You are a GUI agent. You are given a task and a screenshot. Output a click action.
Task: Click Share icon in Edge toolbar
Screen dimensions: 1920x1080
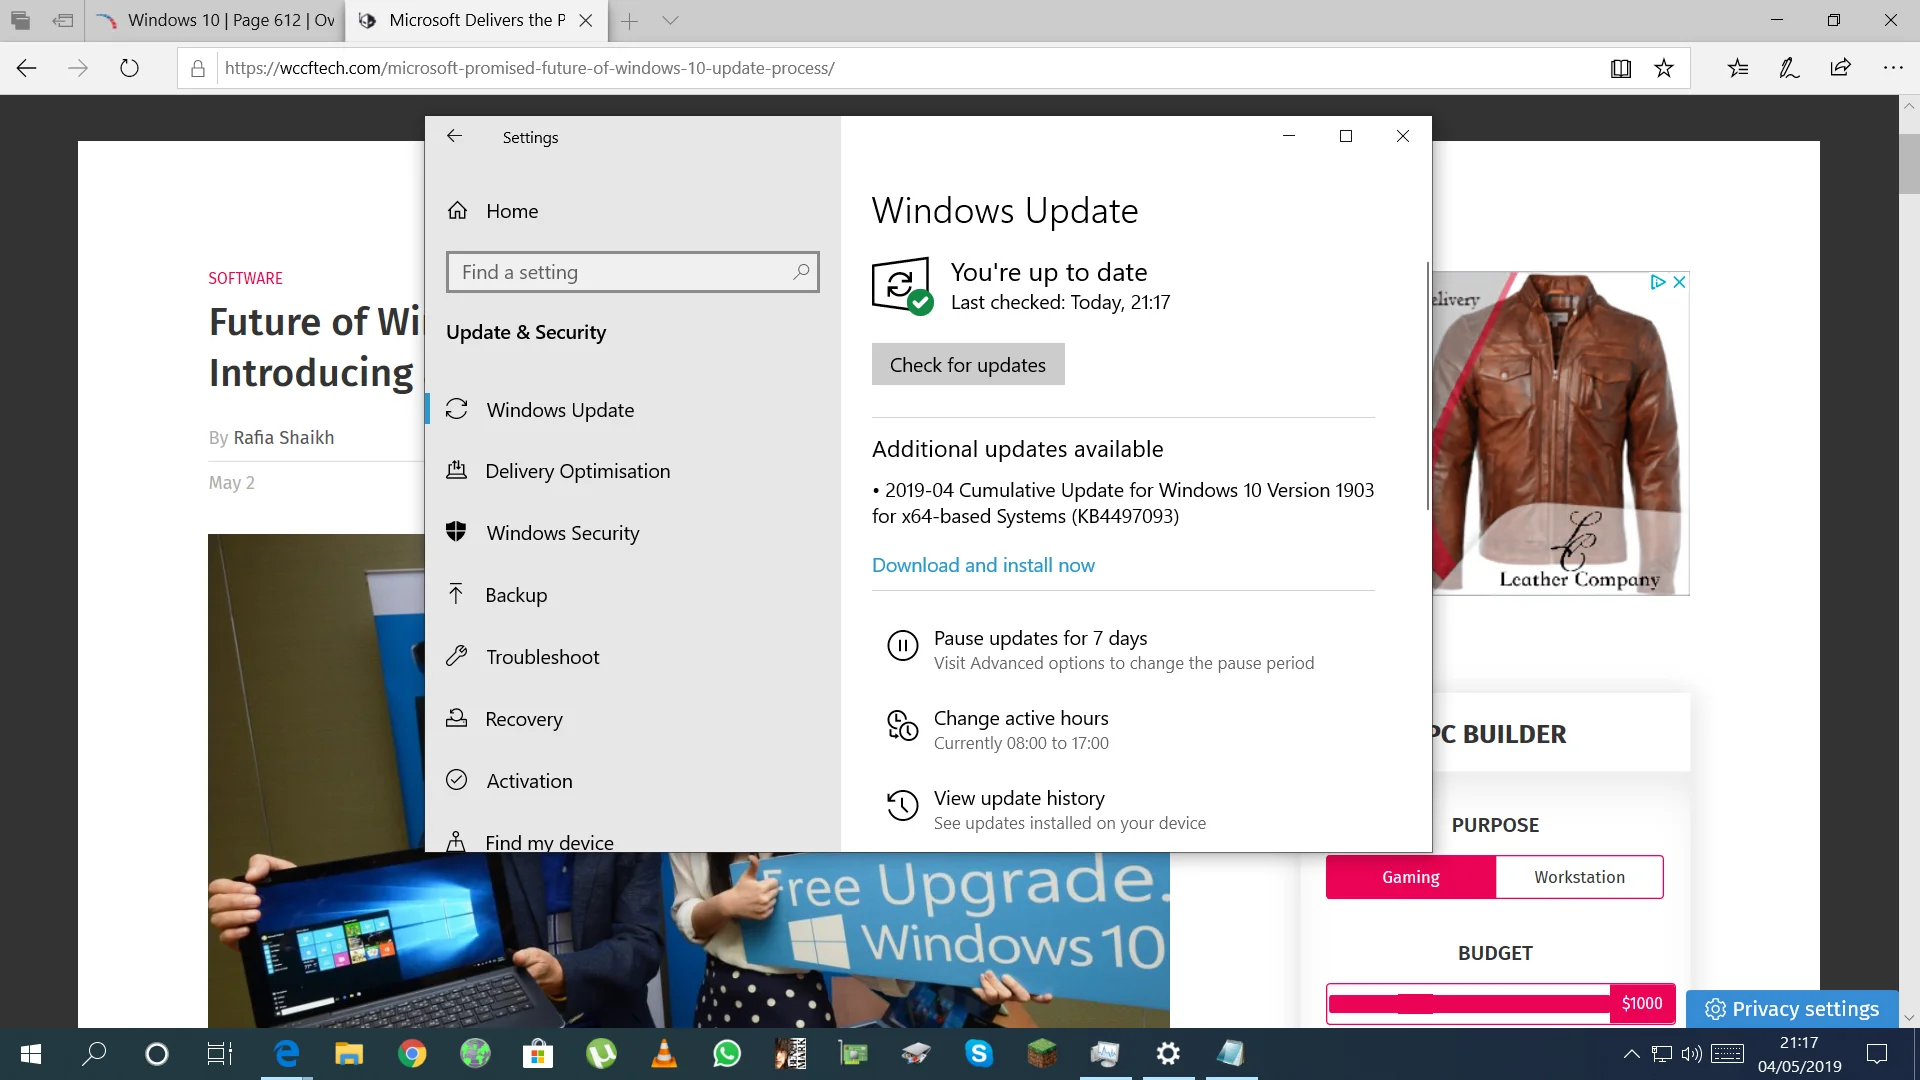1840,68
